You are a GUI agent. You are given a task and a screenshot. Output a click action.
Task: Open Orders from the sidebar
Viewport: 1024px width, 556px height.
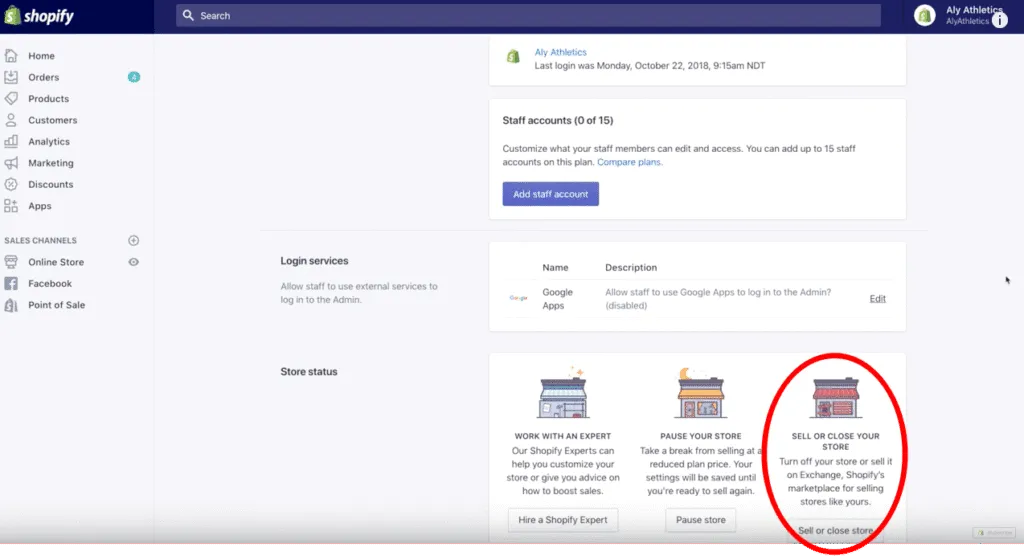43,77
